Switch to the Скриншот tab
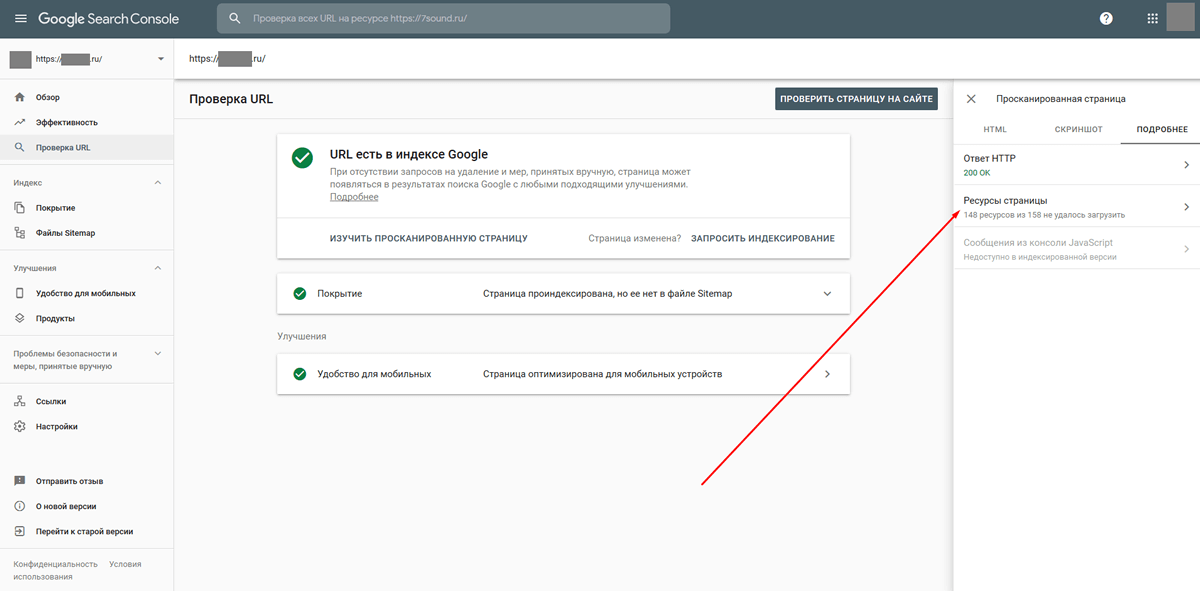The width and height of the screenshot is (1200, 591). point(1078,130)
